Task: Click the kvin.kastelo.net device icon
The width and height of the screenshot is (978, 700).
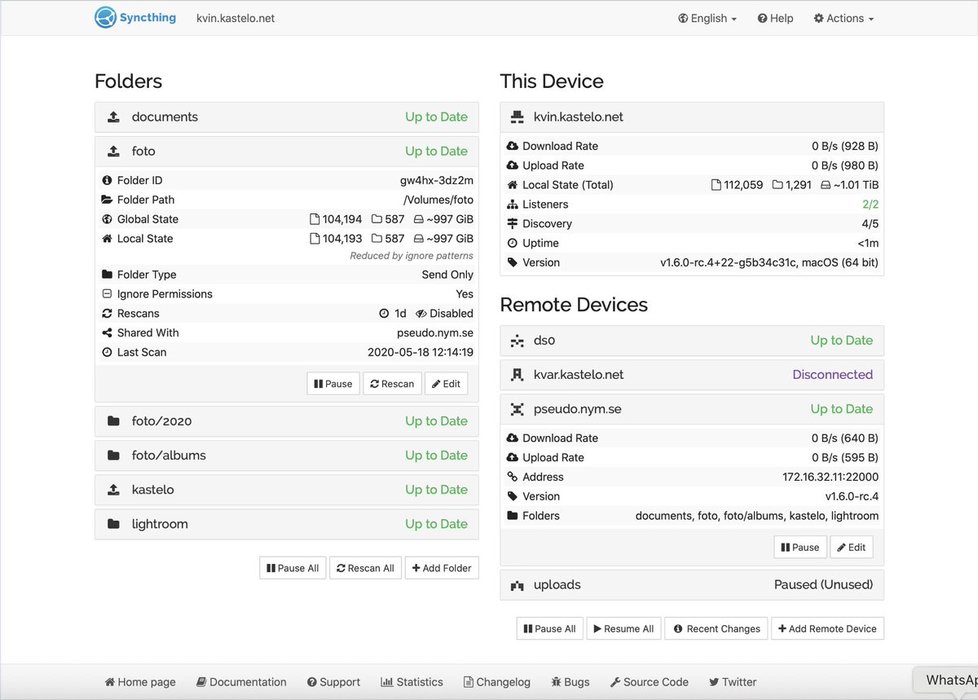Action: click(x=517, y=117)
